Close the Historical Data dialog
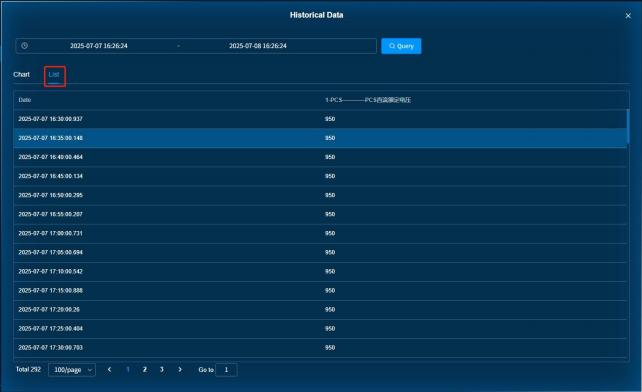The image size is (642, 392). click(628, 16)
